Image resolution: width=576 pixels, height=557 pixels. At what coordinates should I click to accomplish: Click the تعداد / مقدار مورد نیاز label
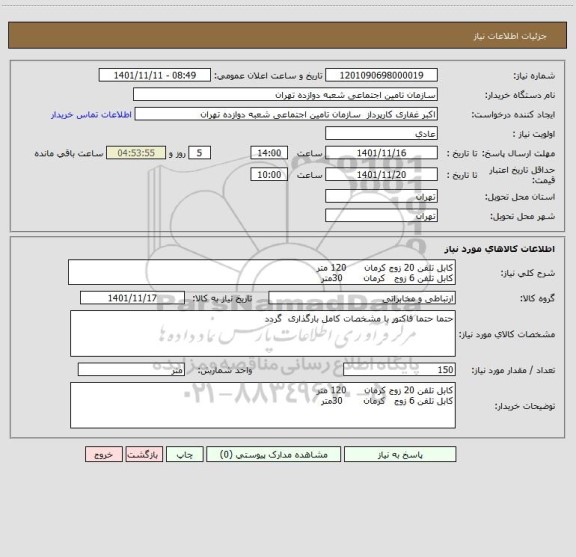(513, 370)
